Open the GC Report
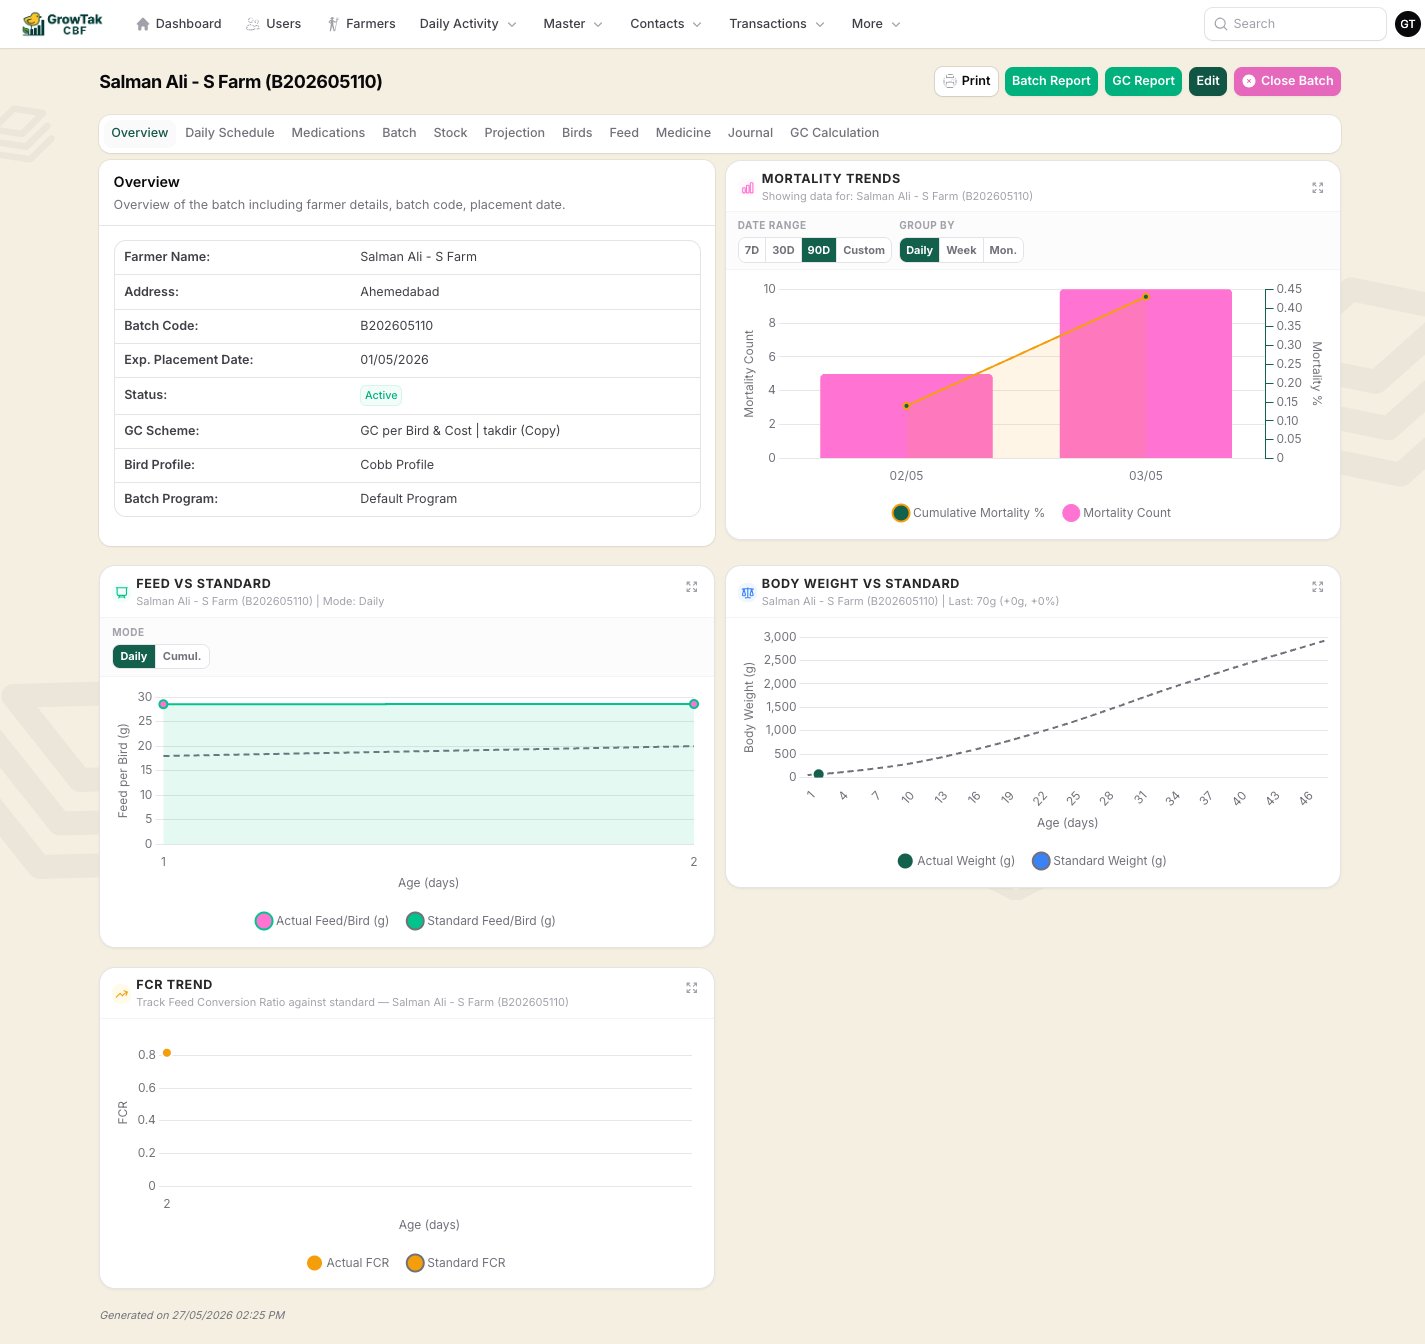The width and height of the screenshot is (1425, 1344). 1143,81
